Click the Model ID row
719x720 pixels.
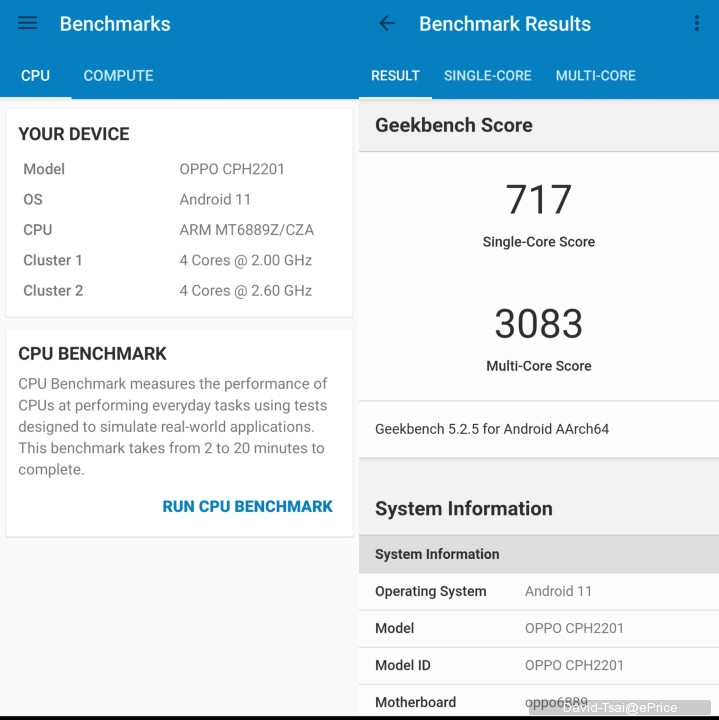click(539, 666)
